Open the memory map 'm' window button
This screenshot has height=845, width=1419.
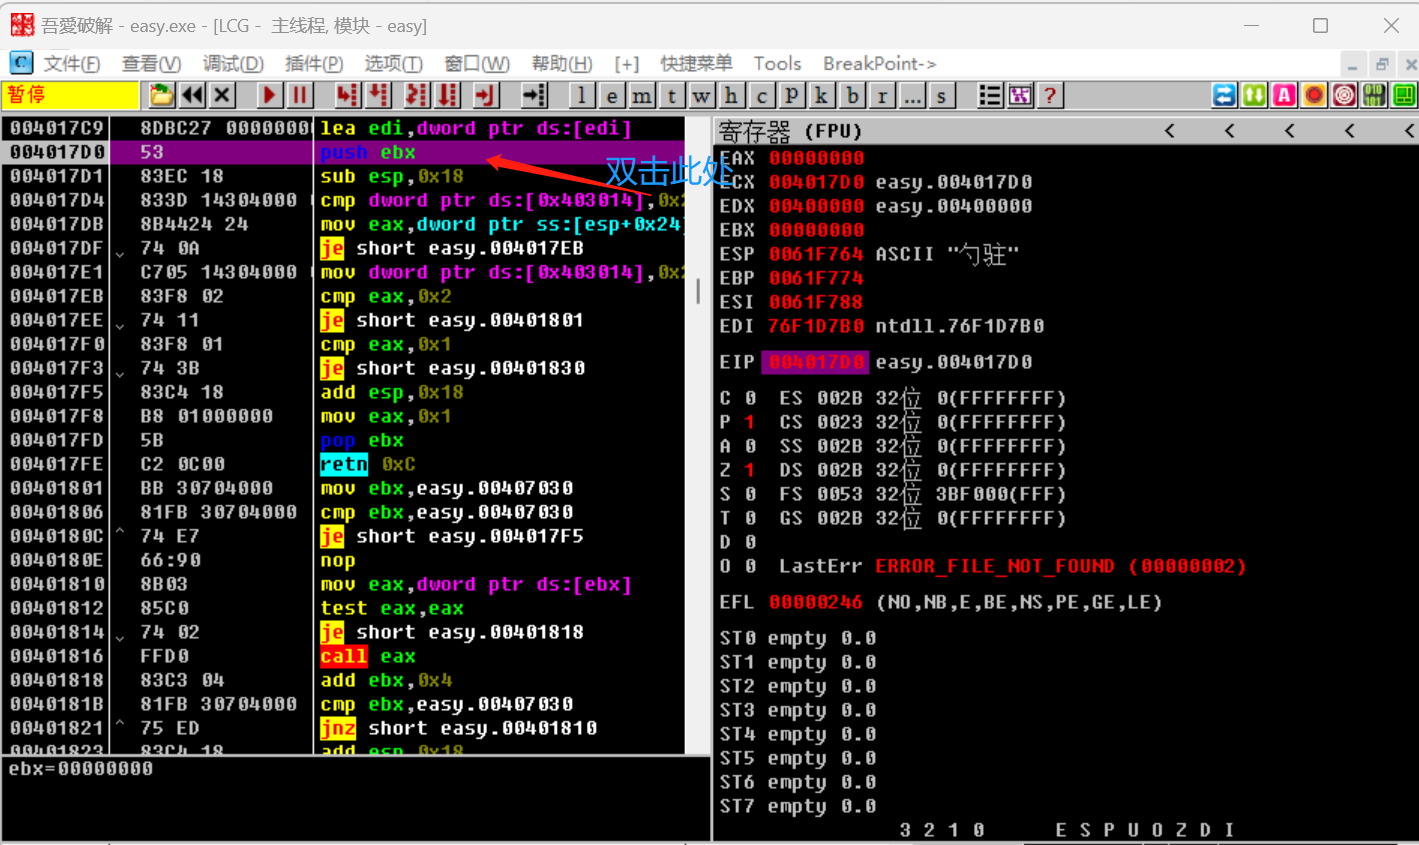(641, 95)
